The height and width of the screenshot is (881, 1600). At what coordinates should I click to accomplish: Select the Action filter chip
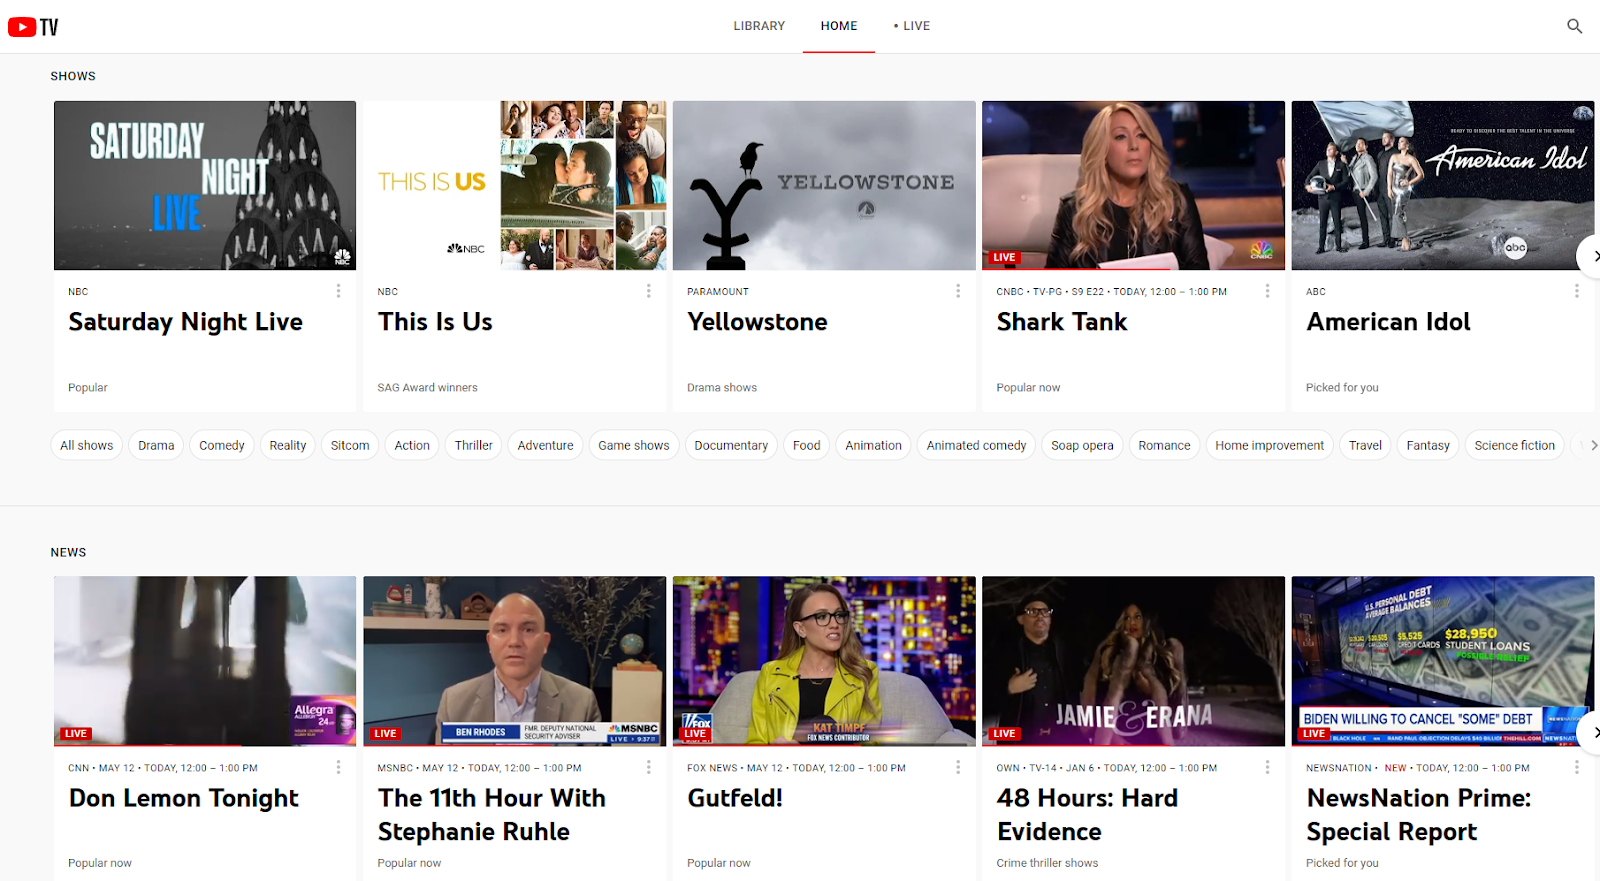pyautogui.click(x=412, y=445)
